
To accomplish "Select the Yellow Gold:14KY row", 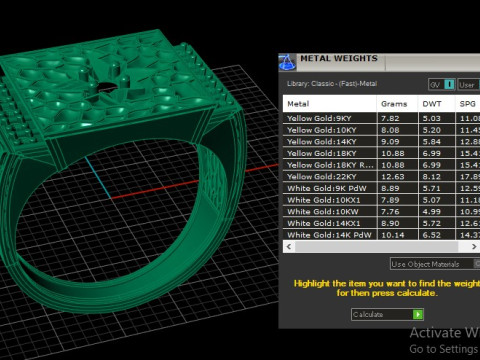I will (381, 142).
